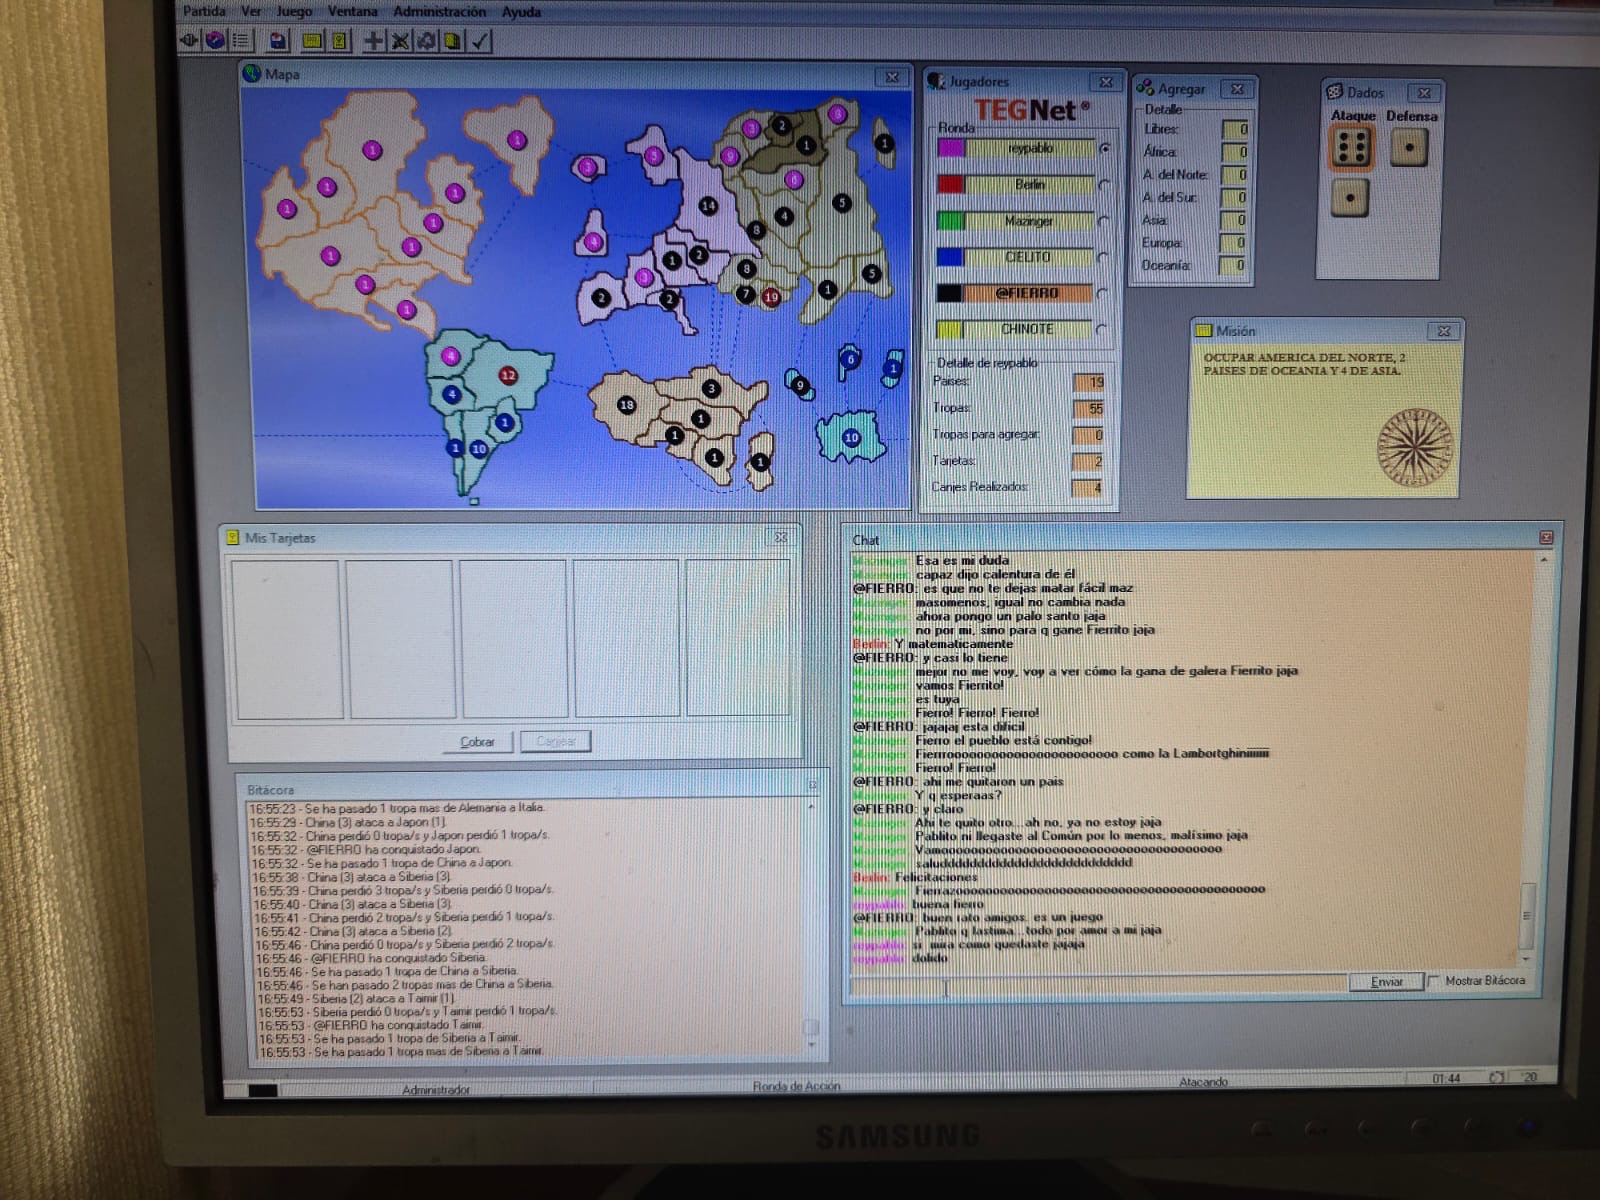Open the Partida menu
1600x1200 pixels.
point(204,11)
